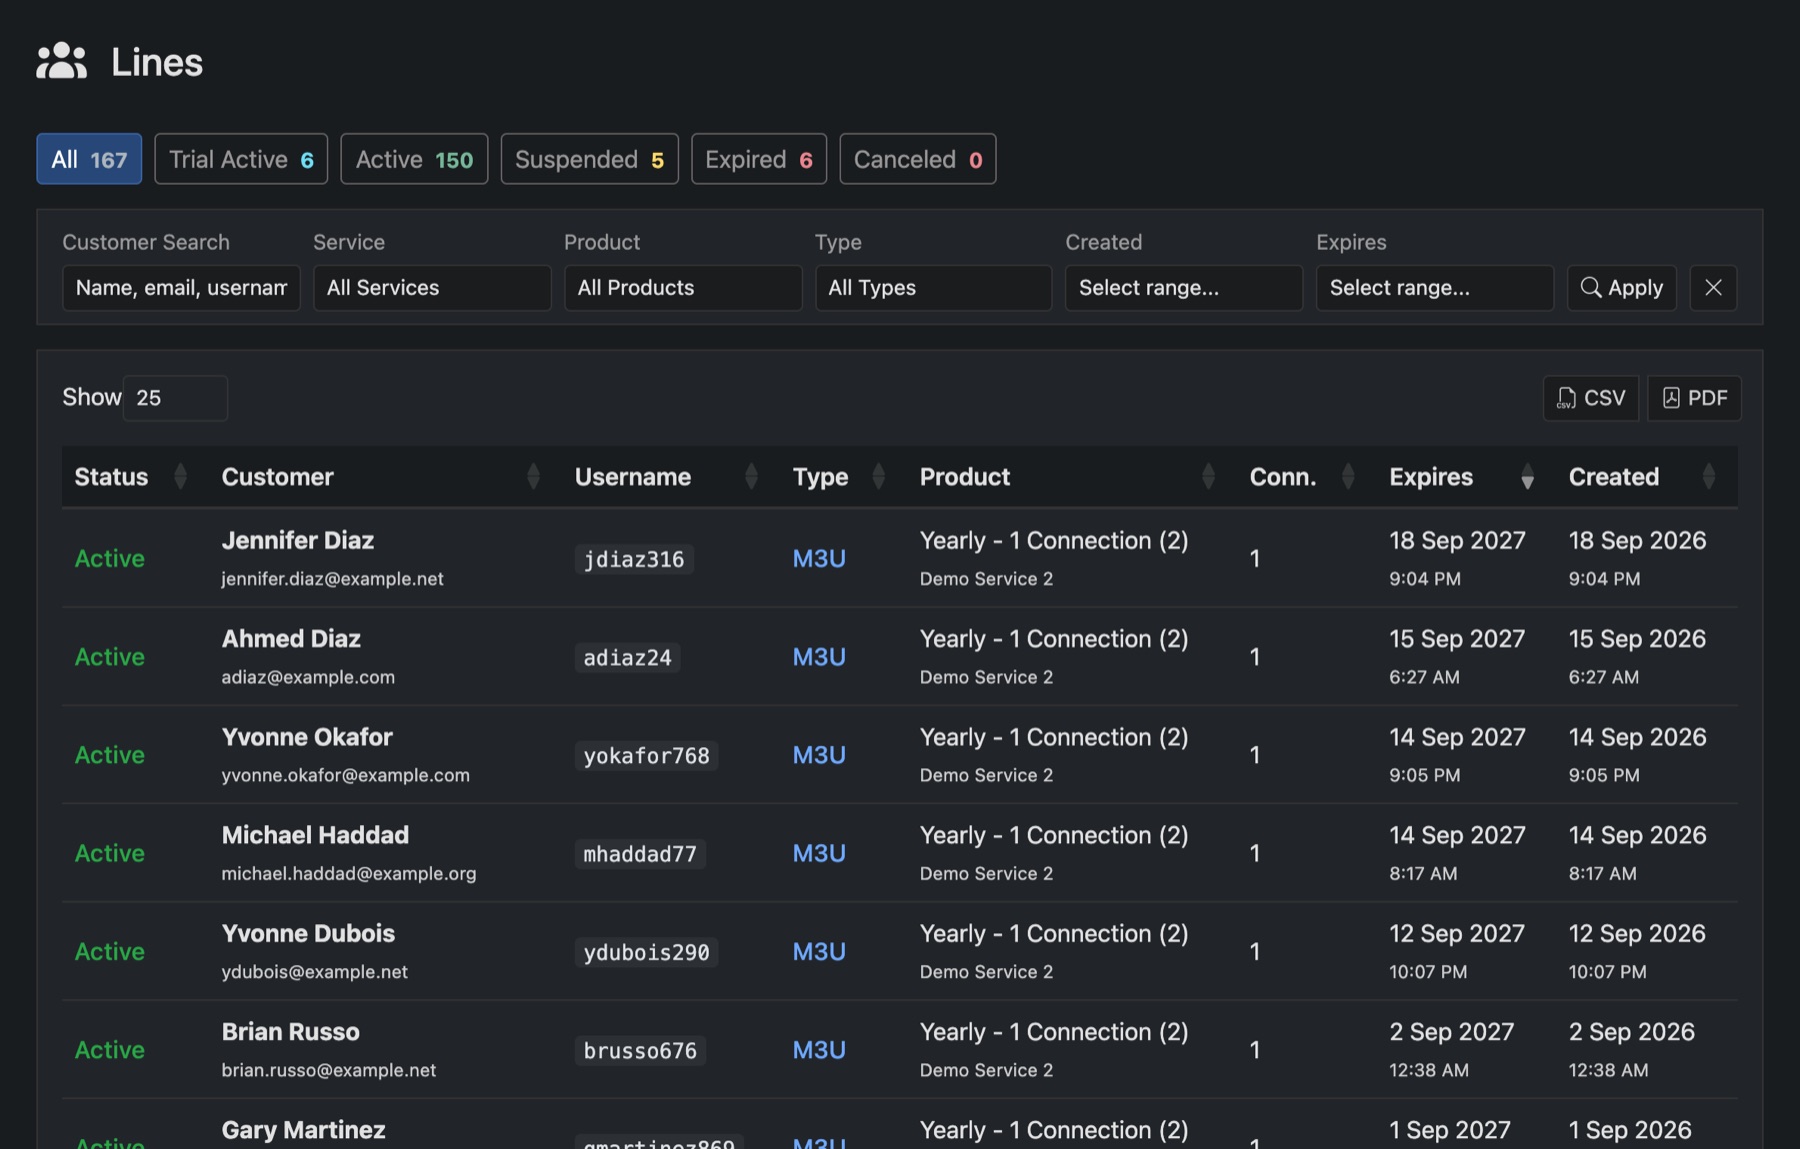Pick a Created date range
This screenshot has height=1149, width=1800.
[1184, 288]
